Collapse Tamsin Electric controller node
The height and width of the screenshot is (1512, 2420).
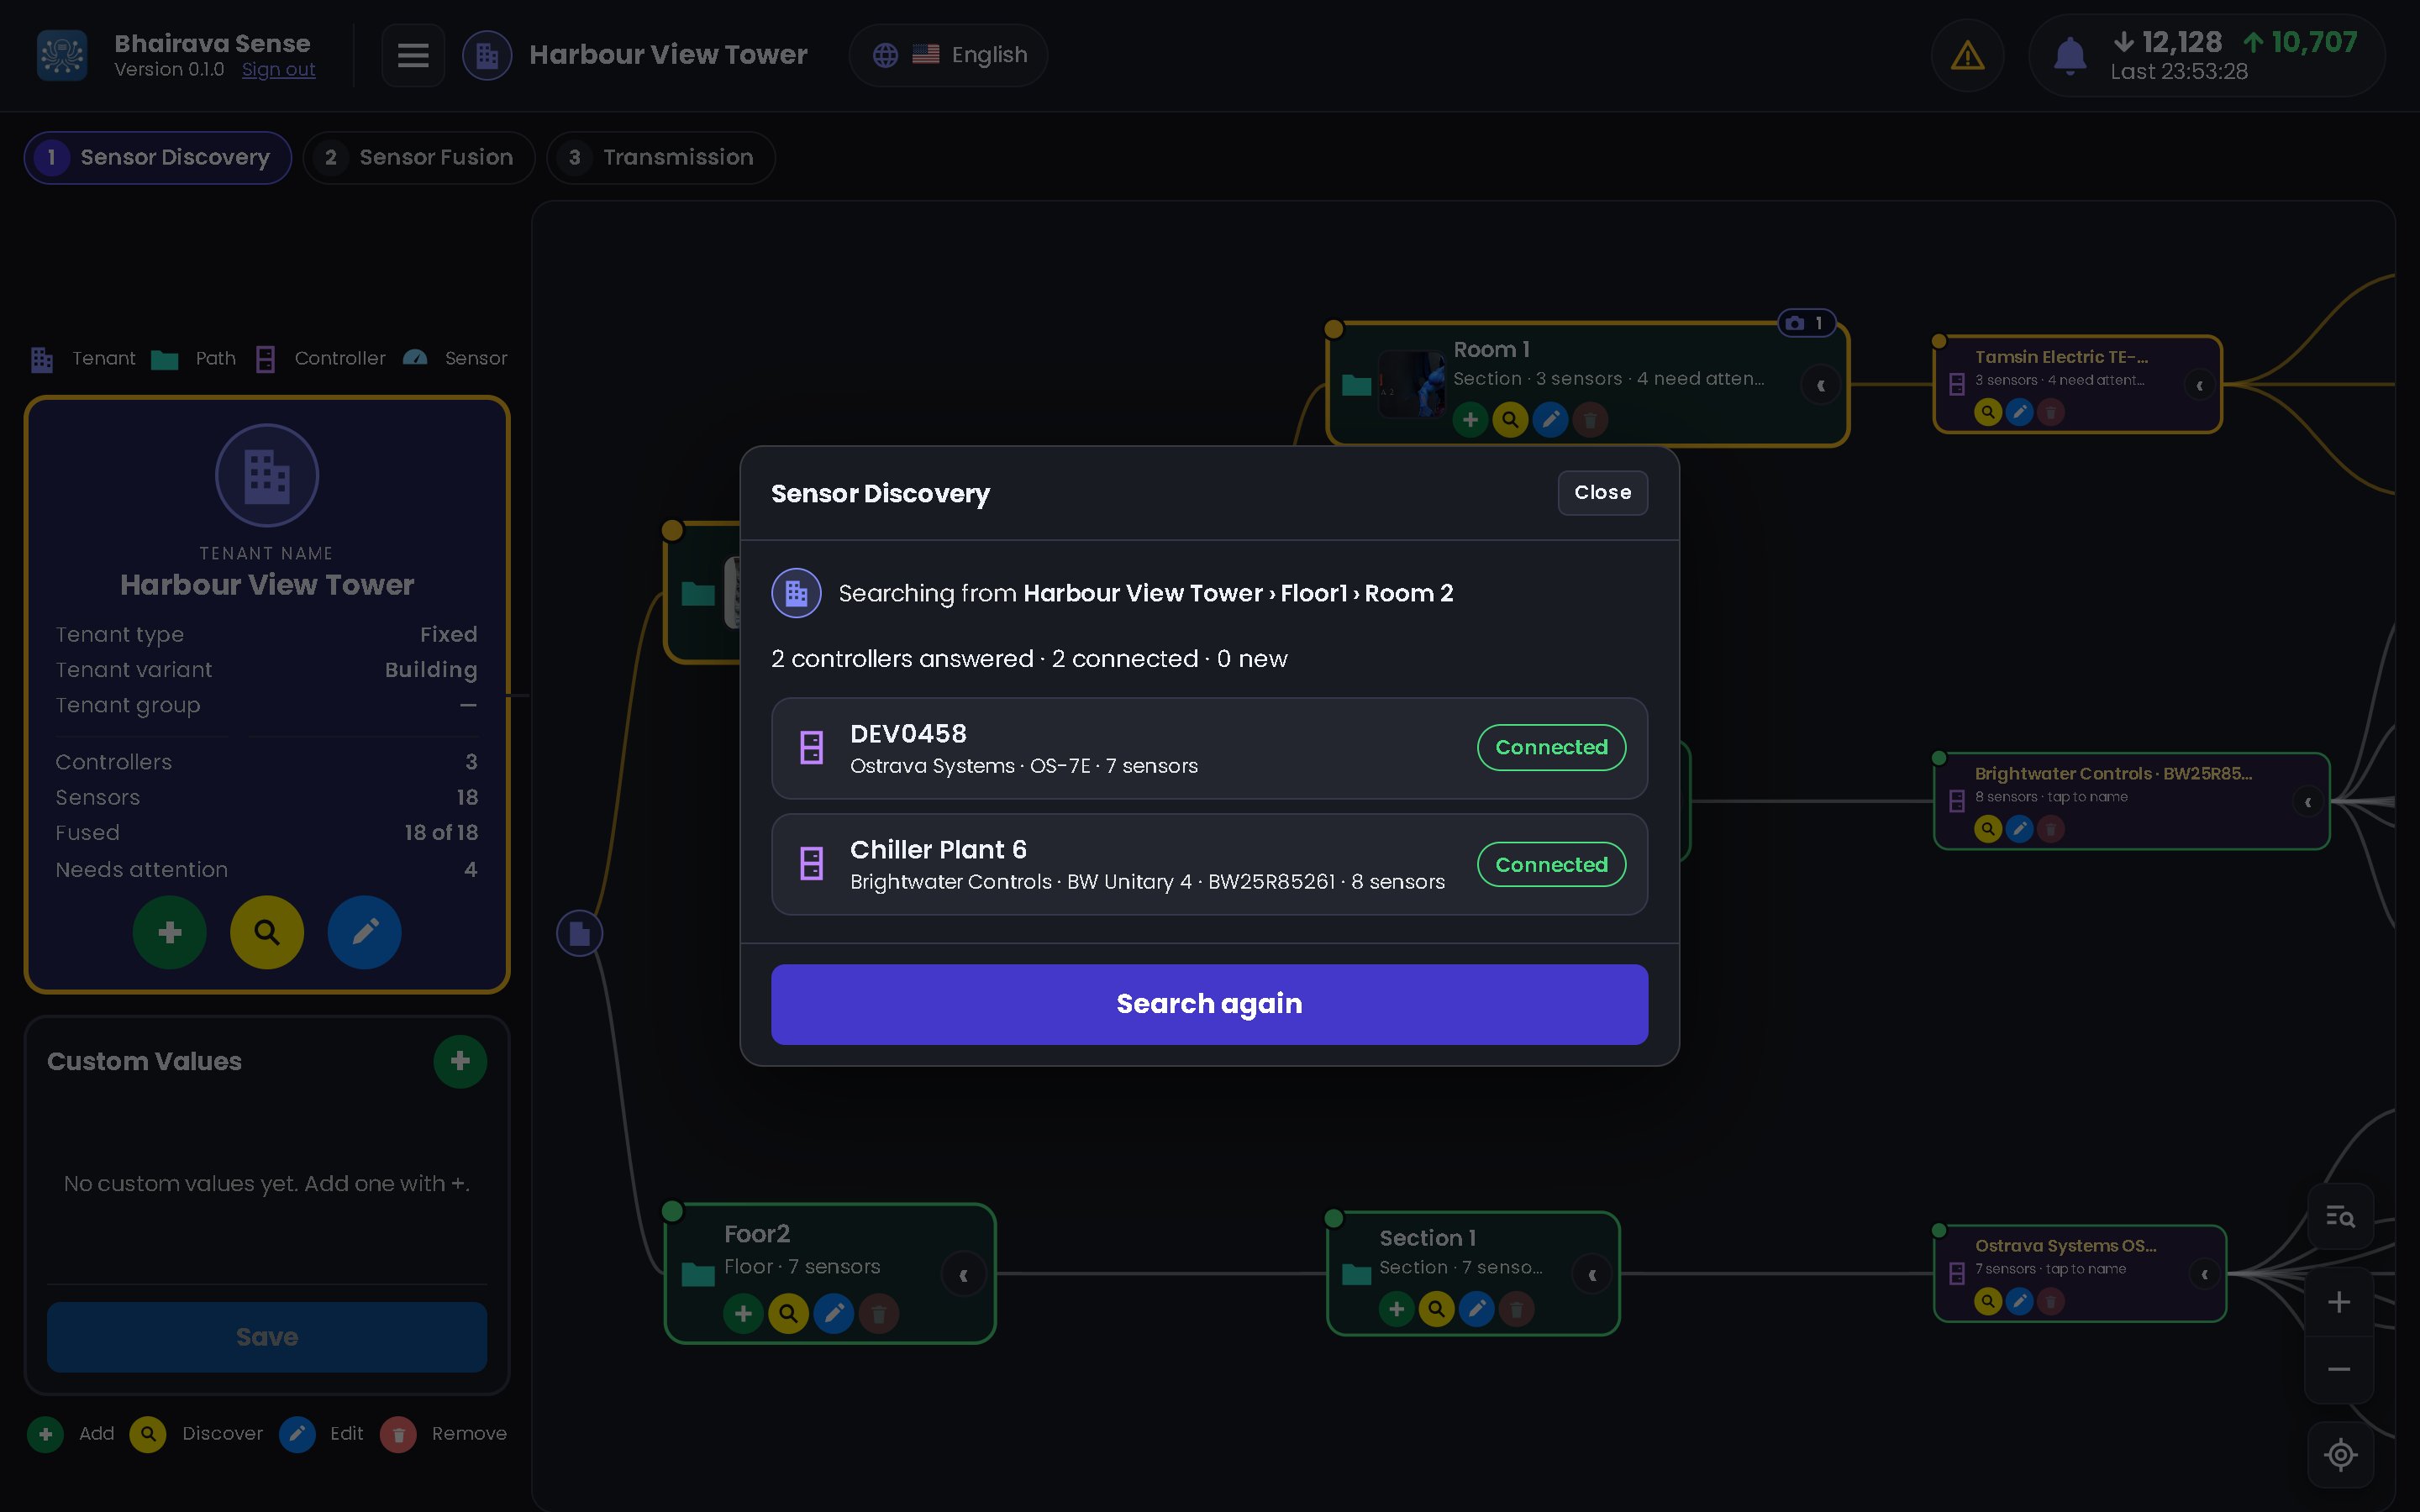click(2199, 385)
